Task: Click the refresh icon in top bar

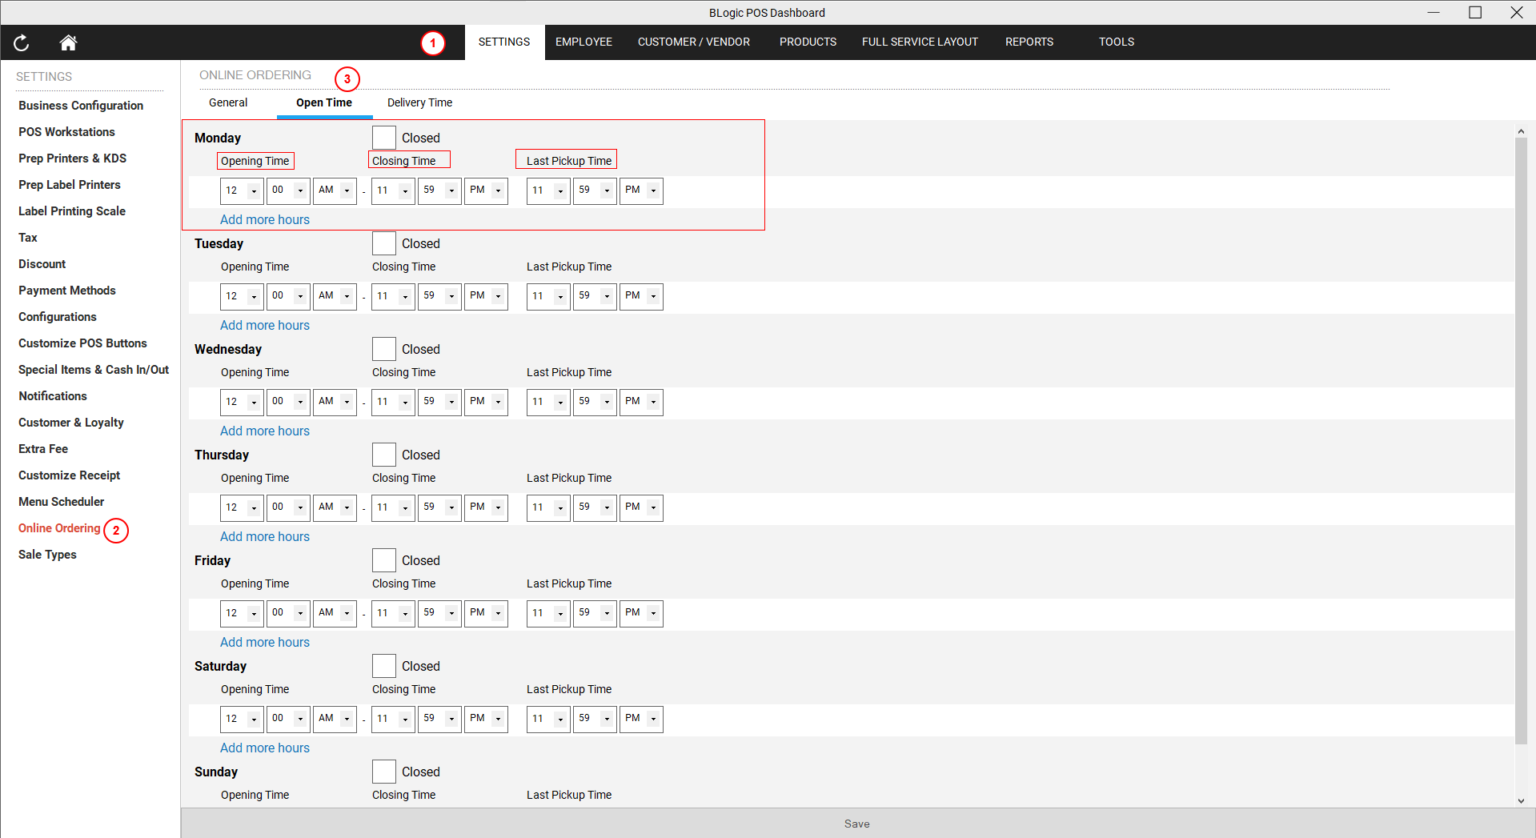Action: click(21, 42)
